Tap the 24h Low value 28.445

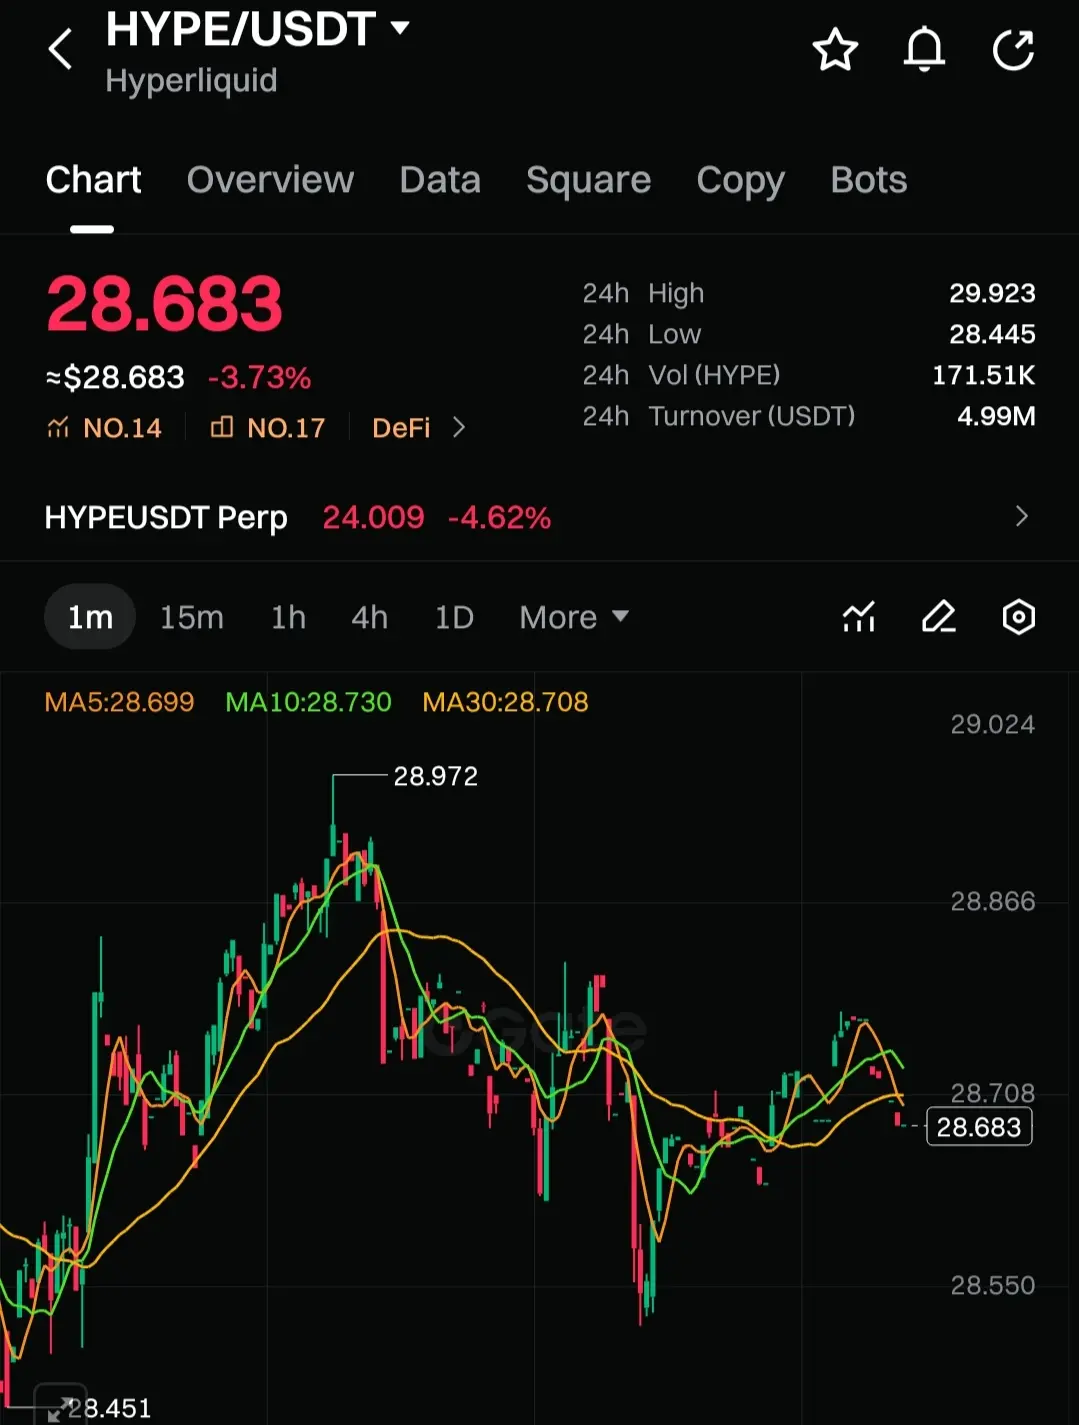pos(992,334)
